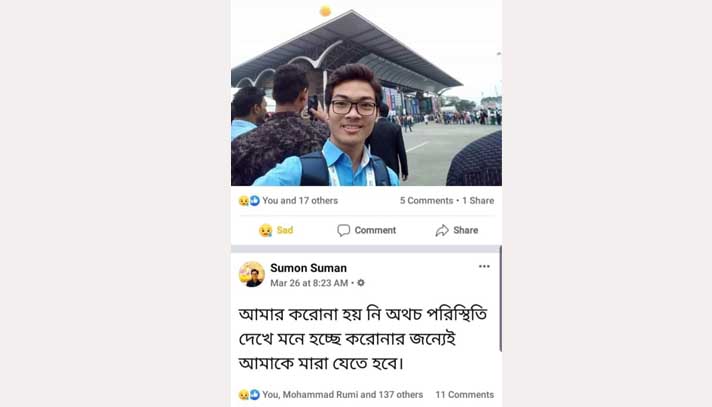Image resolution: width=712 pixels, height=407 pixels.
Task: Open Sumon Suman's profile picture
Action: pos(252,274)
